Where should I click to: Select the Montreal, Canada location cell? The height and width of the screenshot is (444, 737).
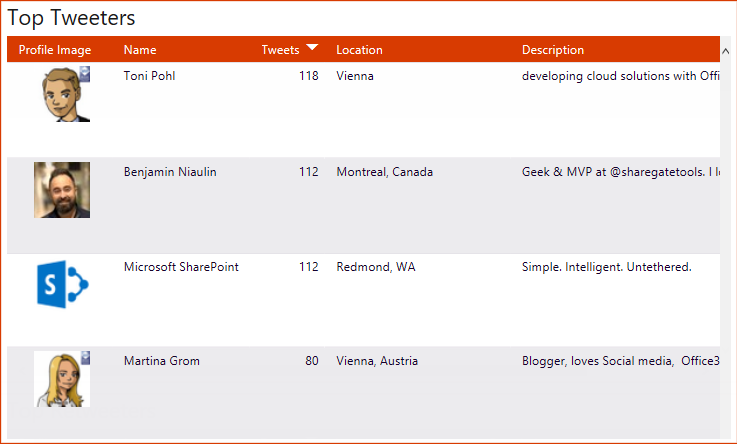(384, 172)
